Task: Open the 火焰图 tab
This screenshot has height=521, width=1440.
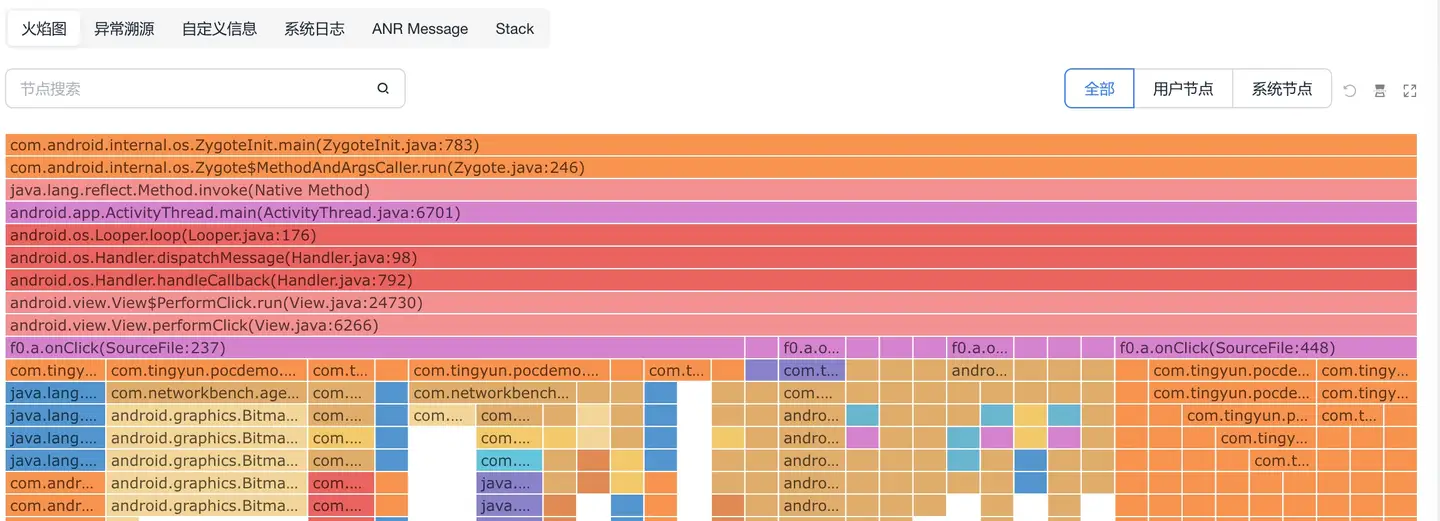Action: point(44,29)
